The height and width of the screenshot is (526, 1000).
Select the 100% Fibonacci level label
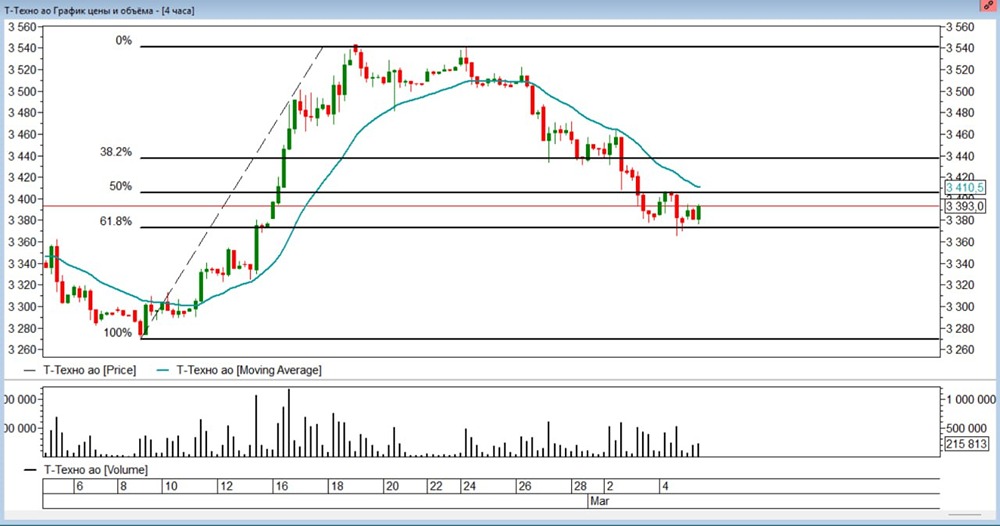pos(117,333)
